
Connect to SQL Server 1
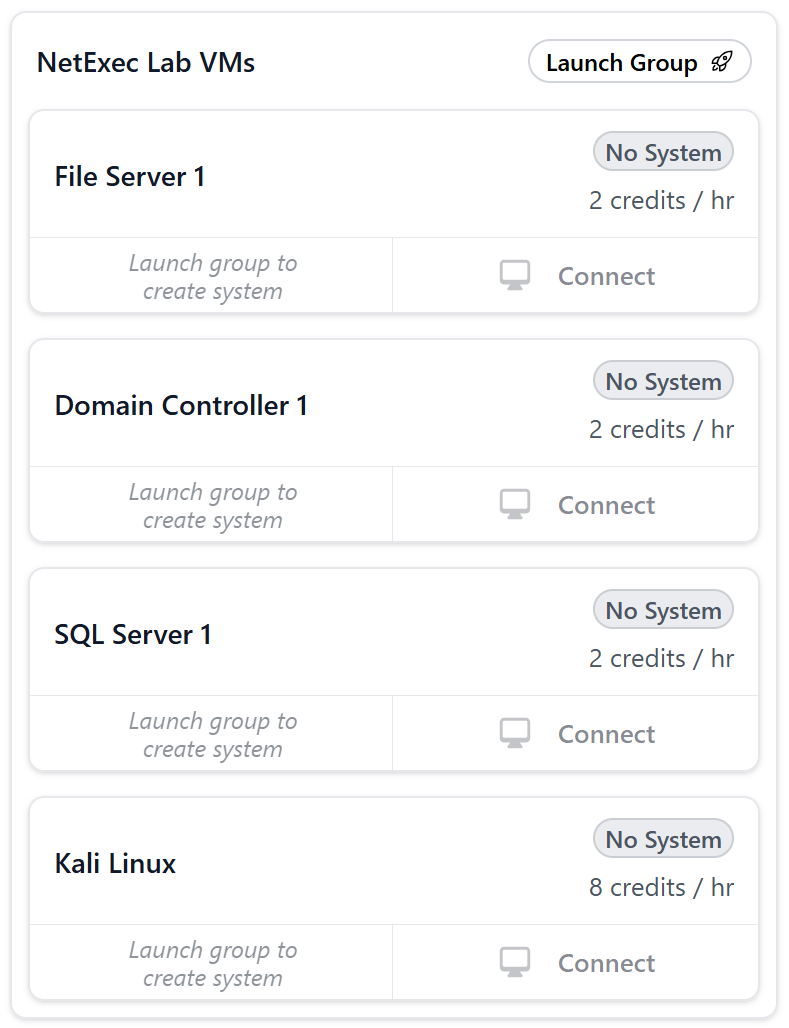coord(575,733)
